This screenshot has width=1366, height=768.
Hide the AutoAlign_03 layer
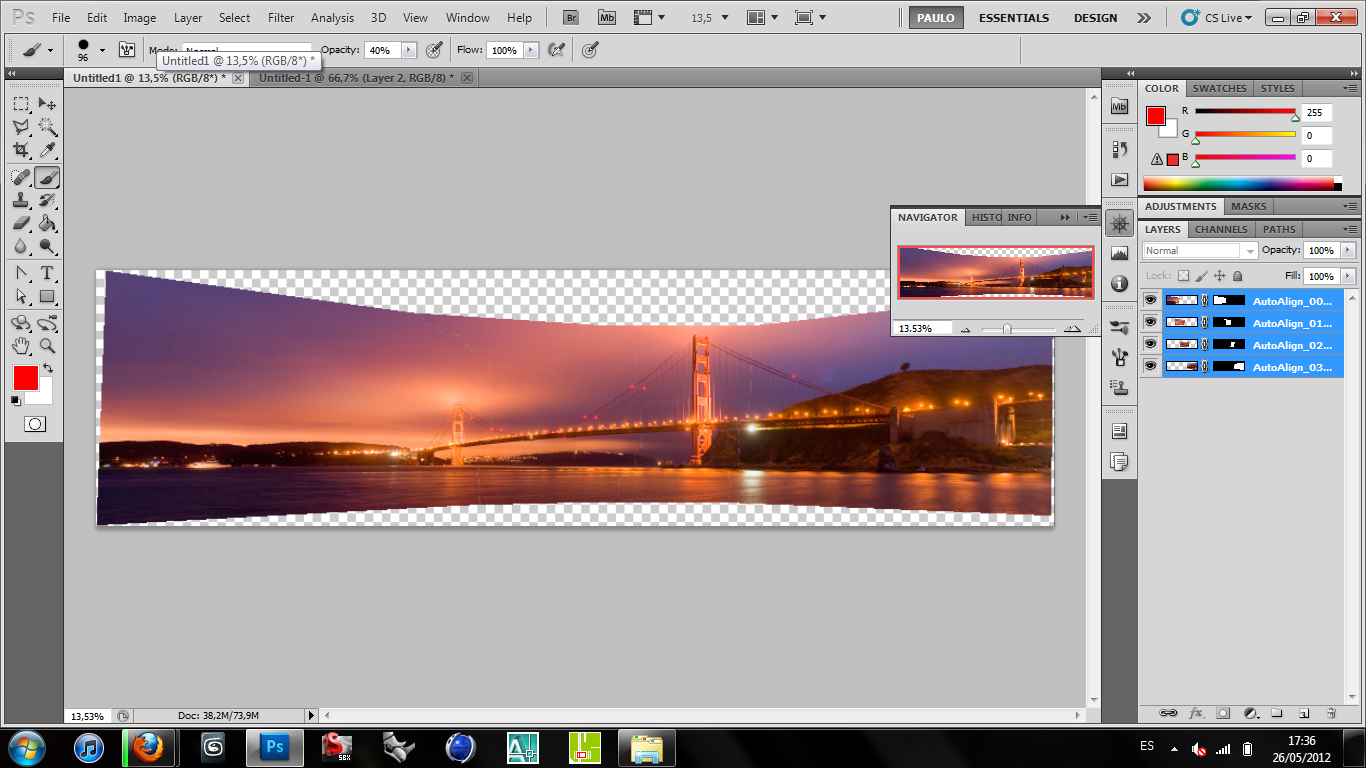click(x=1150, y=367)
